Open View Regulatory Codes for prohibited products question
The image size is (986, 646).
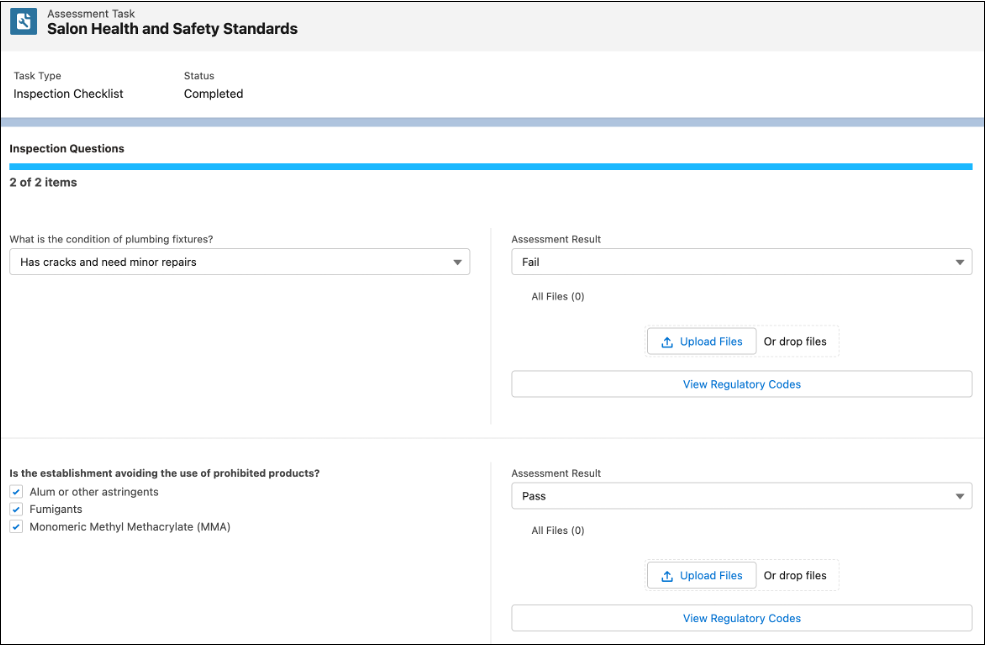tap(741, 618)
